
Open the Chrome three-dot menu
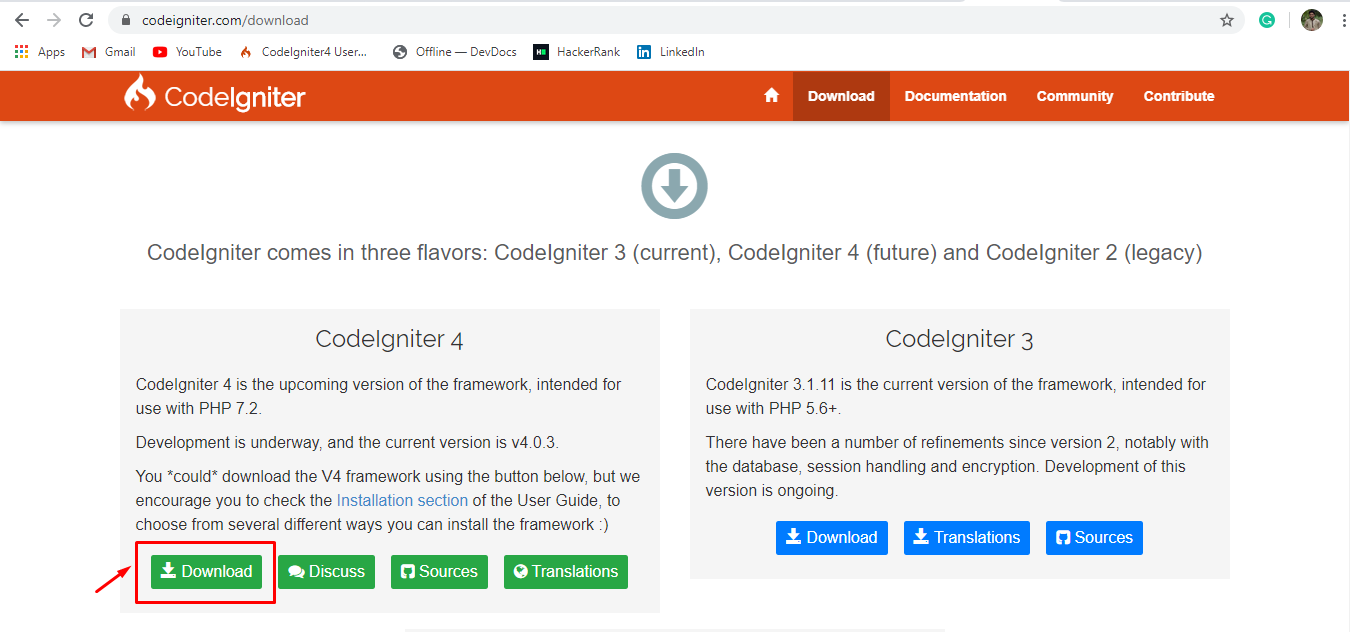pyautogui.click(x=1343, y=19)
